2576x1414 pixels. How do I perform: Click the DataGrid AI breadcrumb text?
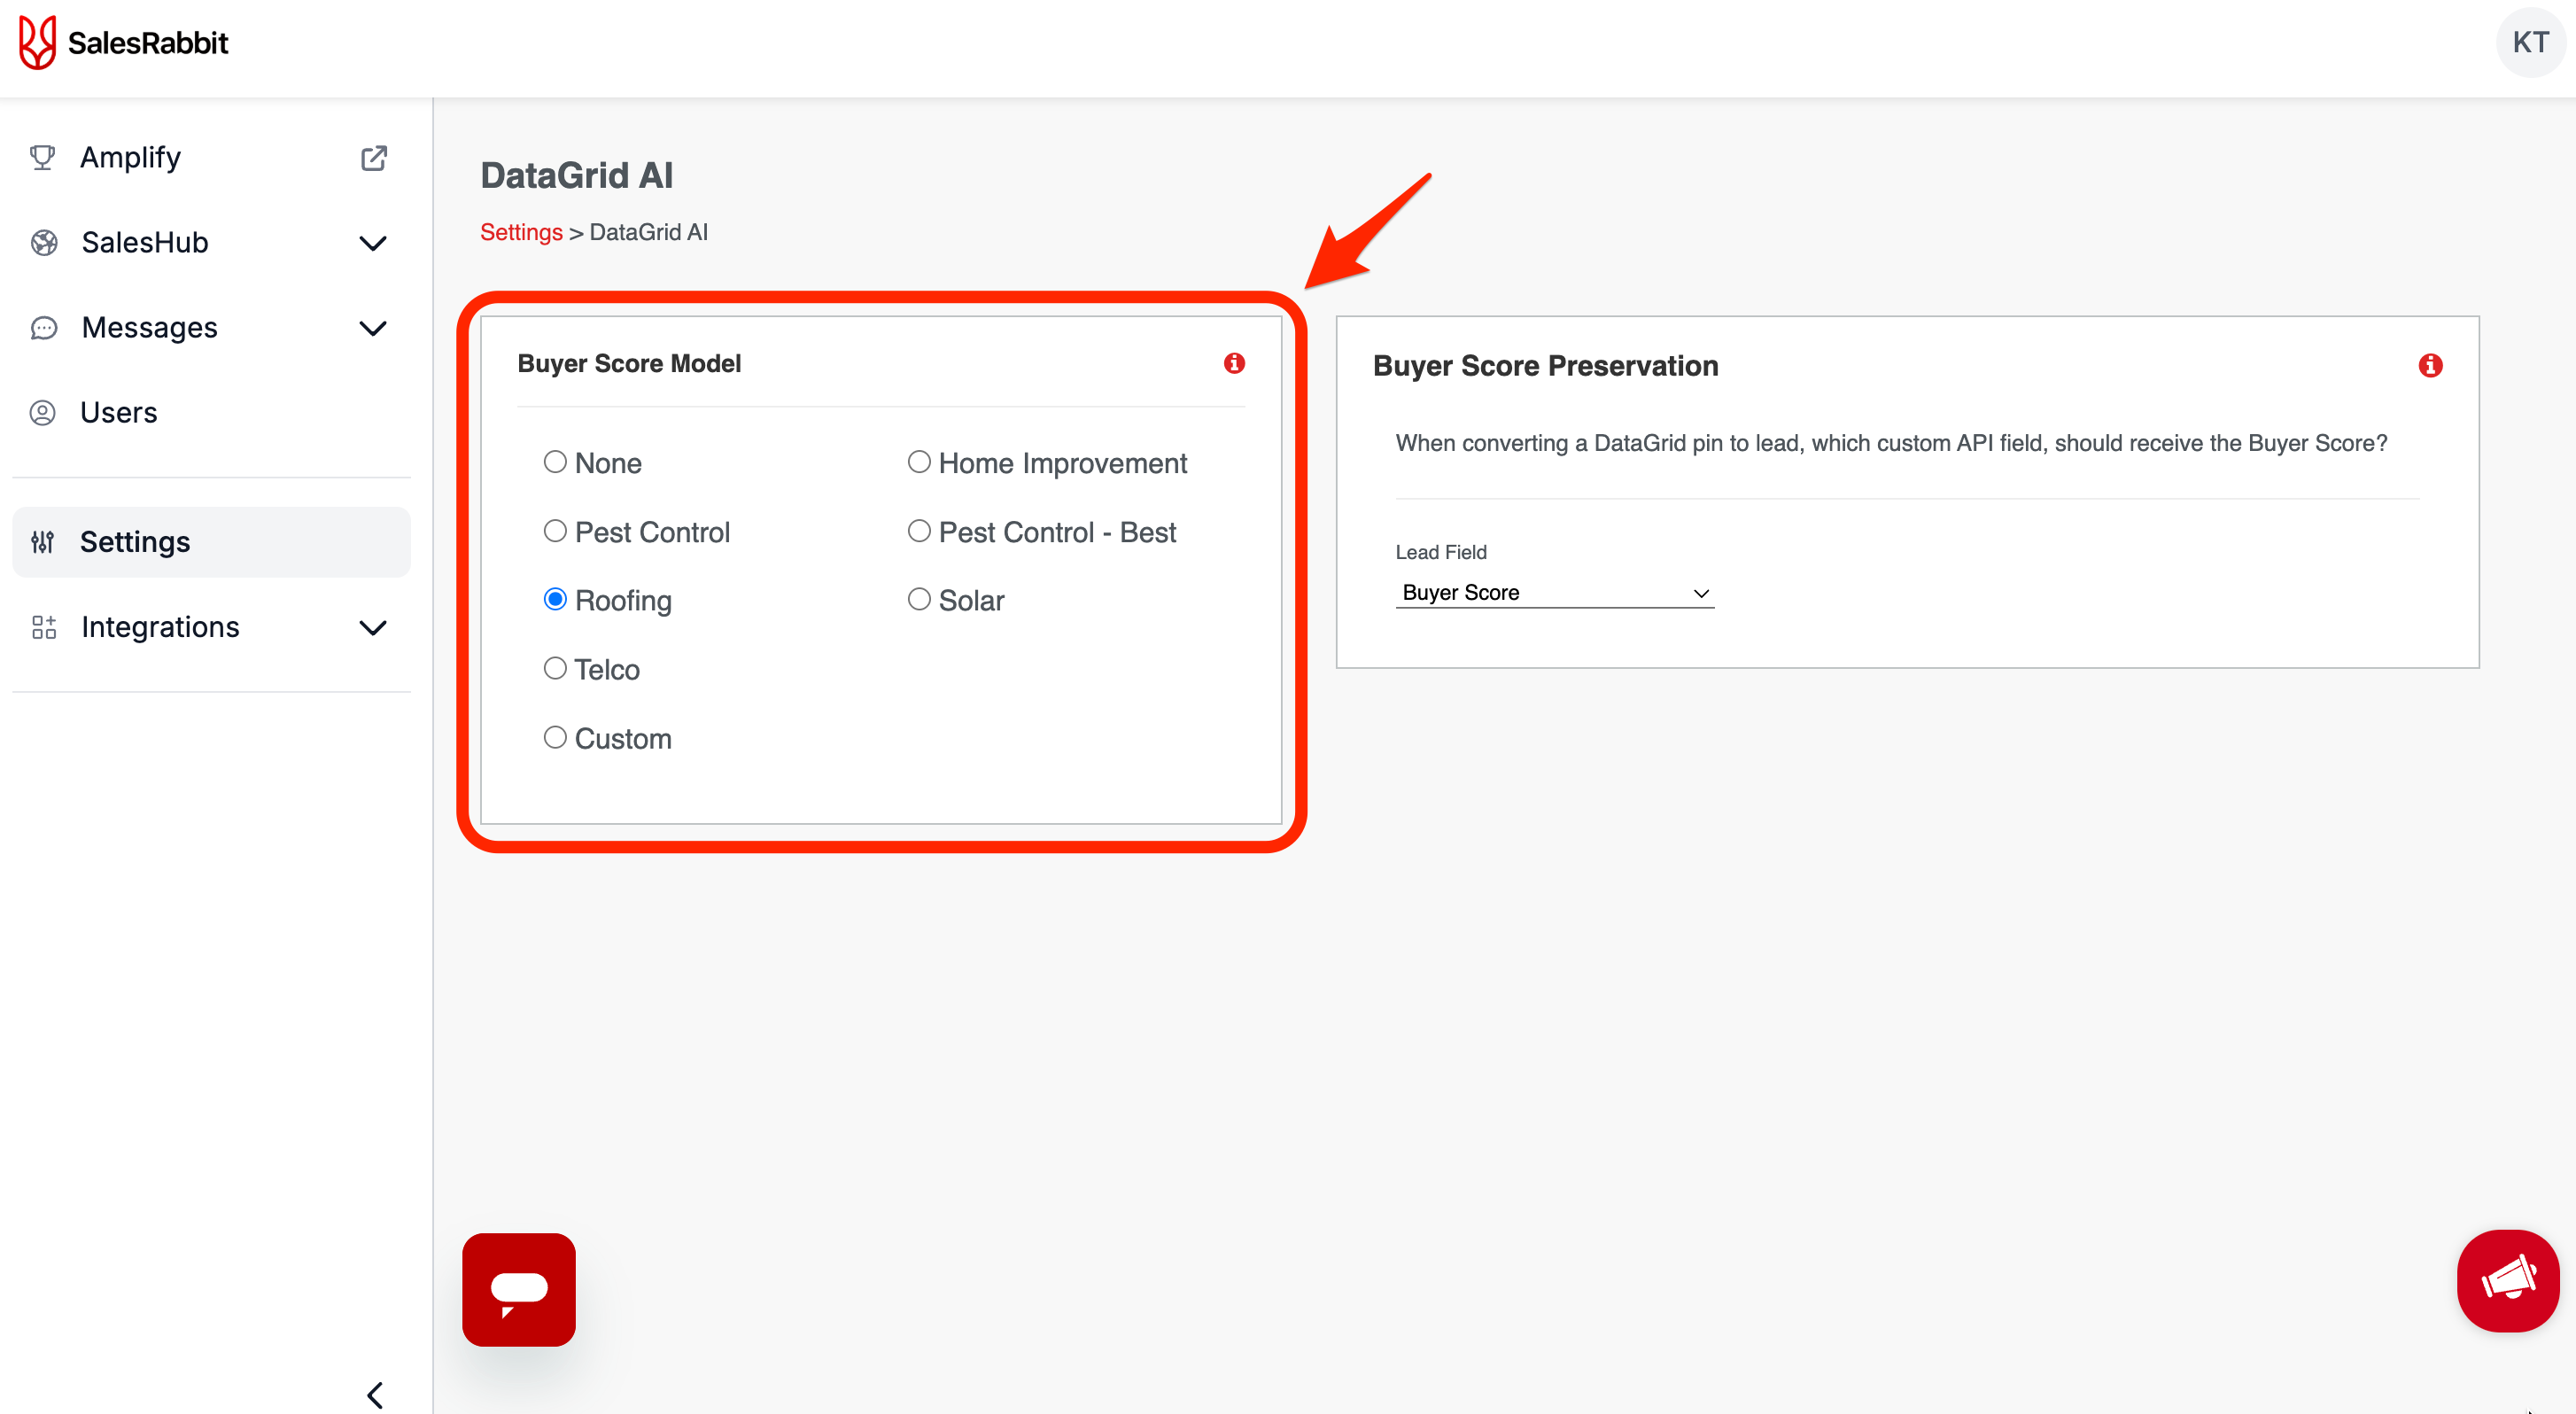(649, 232)
